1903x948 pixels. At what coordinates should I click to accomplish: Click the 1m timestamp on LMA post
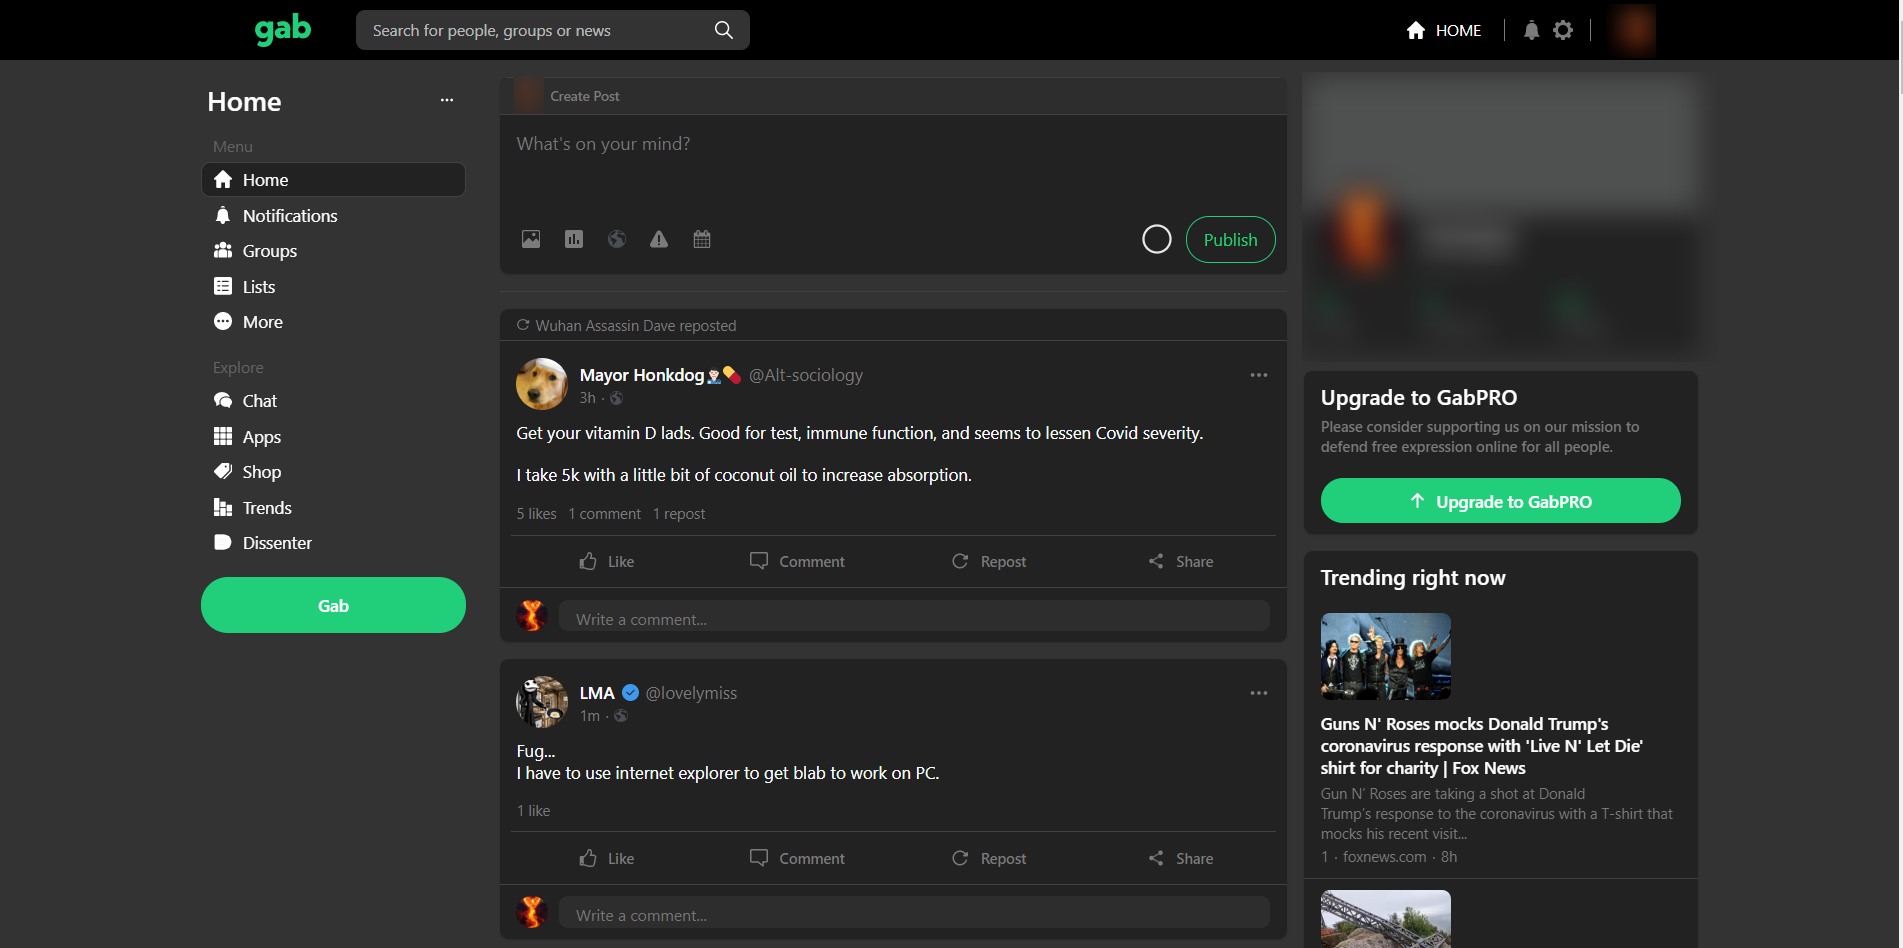coord(590,716)
